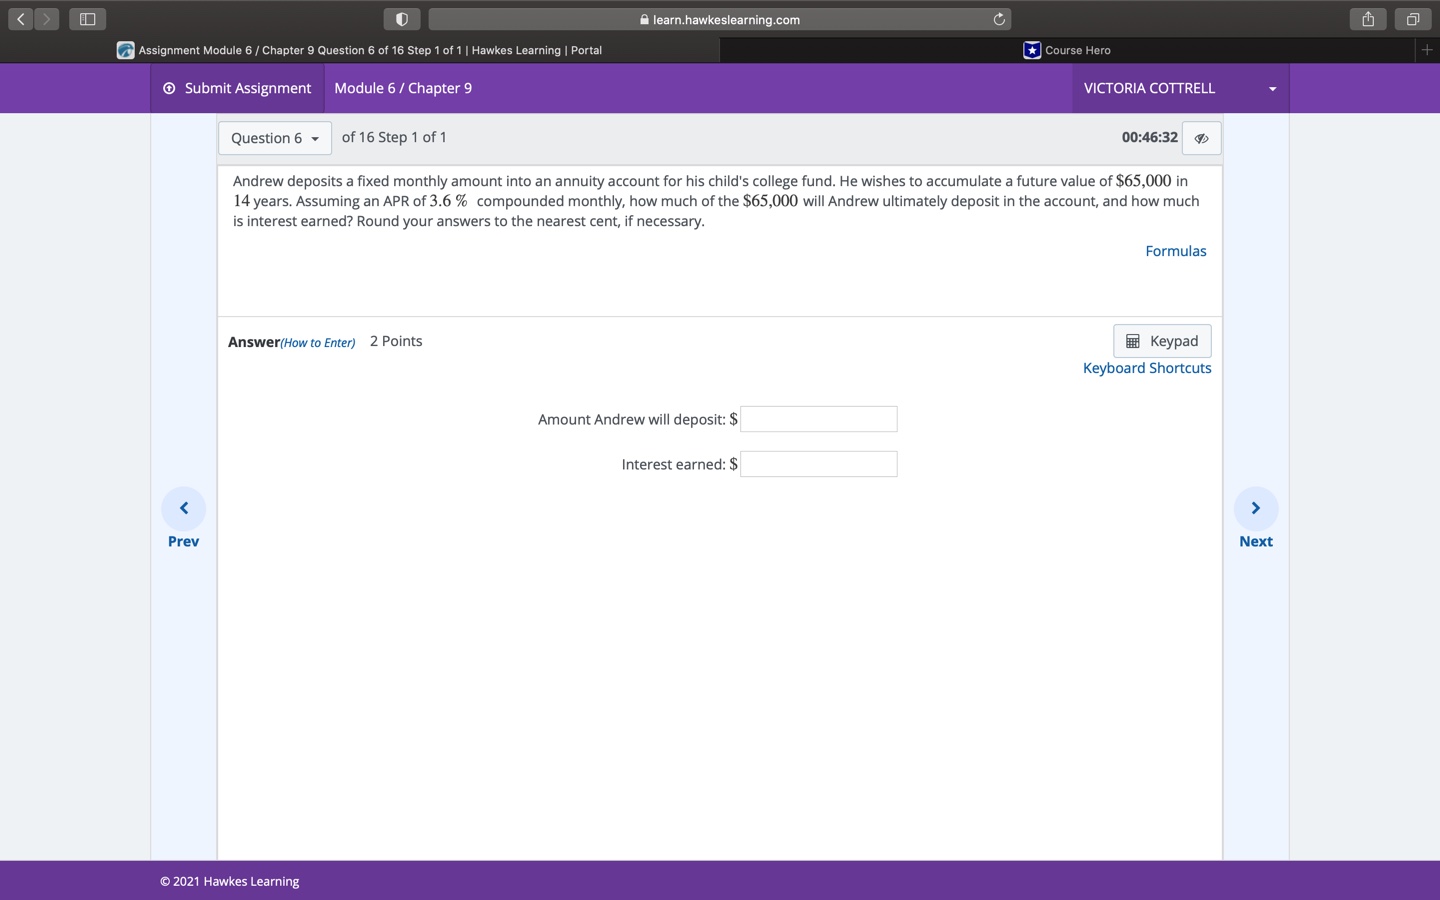The width and height of the screenshot is (1440, 900).
Task: Click the Hawkes Learning tab favicon
Action: point(125,50)
